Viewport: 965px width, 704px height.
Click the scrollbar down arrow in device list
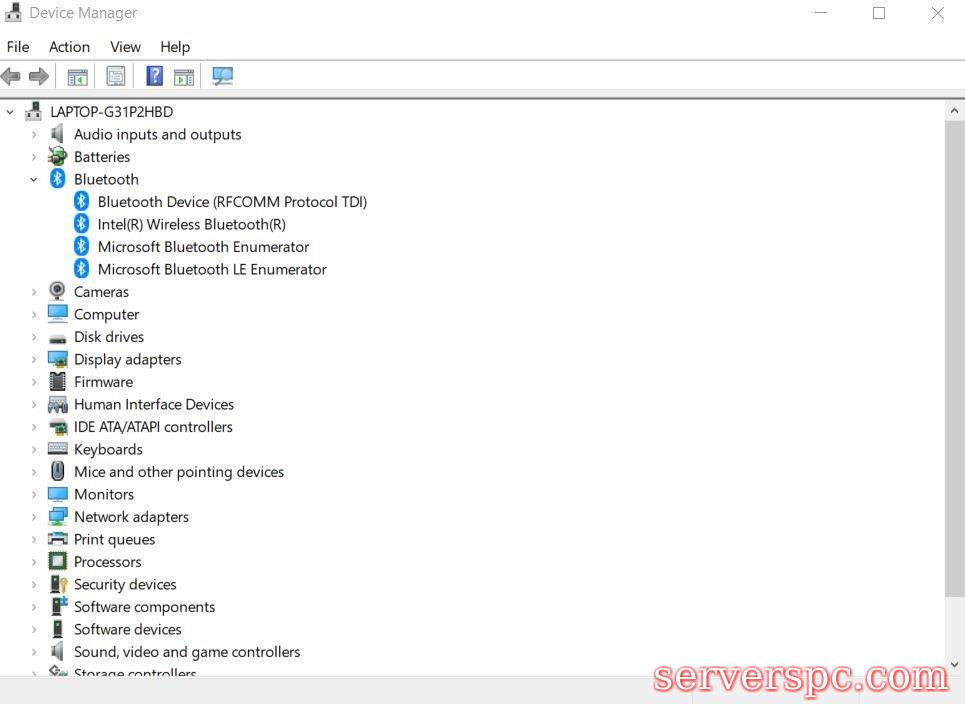click(954, 664)
